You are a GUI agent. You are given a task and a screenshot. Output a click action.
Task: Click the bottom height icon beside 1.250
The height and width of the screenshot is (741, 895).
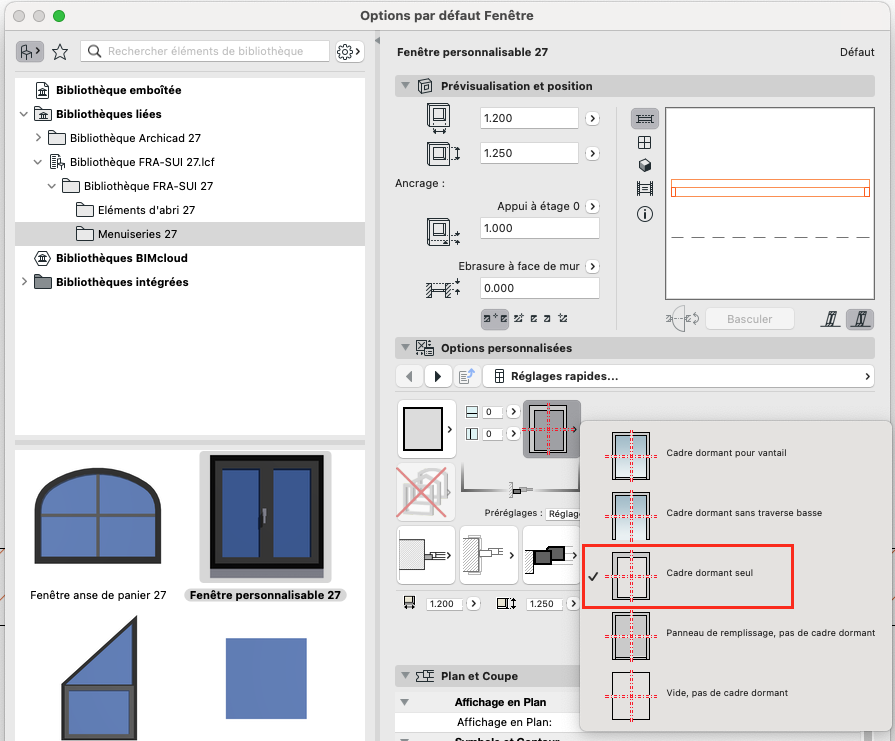point(506,603)
